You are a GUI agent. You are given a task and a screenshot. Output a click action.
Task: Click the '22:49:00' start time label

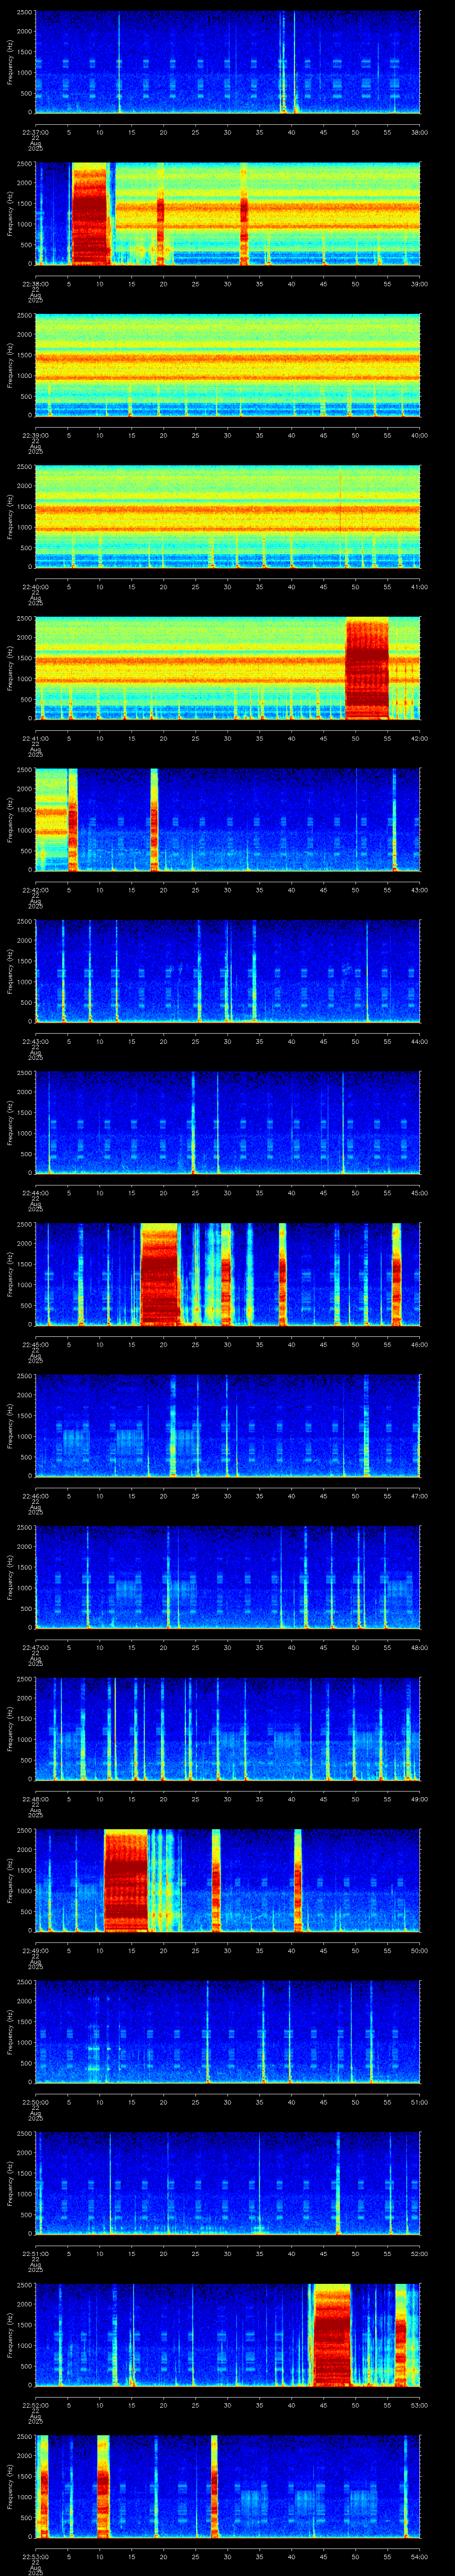click(35, 1950)
